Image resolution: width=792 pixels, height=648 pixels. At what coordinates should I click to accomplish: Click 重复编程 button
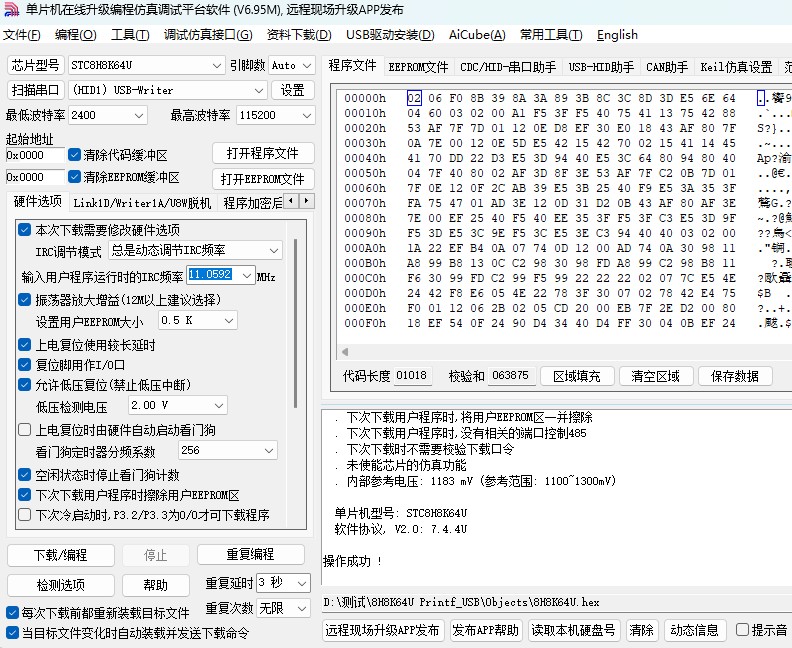251,555
